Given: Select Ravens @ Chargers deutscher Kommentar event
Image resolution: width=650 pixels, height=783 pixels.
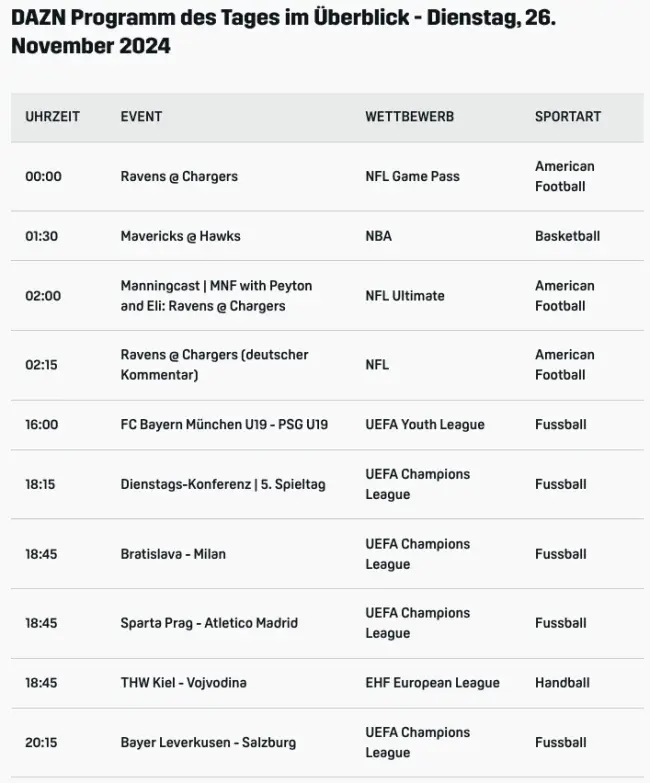Looking at the screenshot, I should point(214,365).
